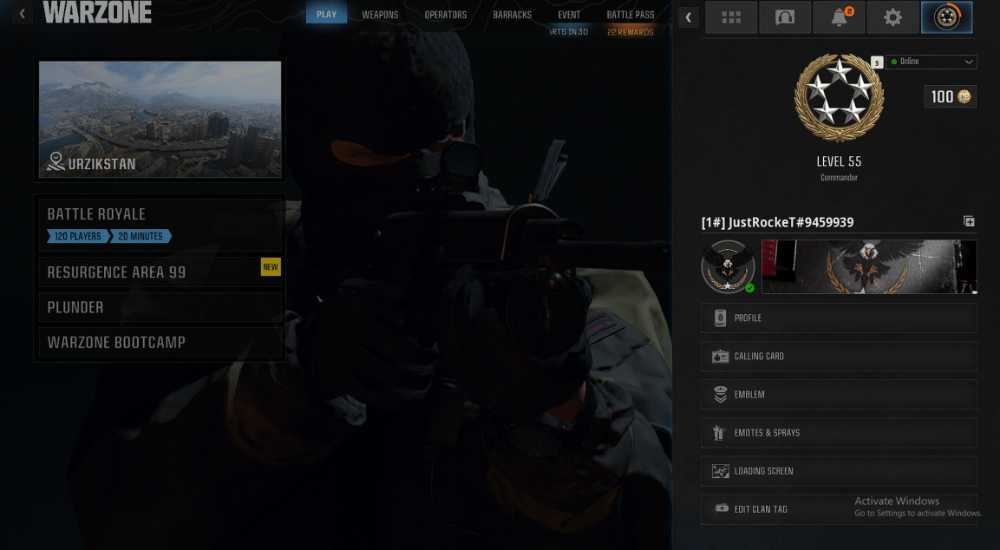Open the BARRACKS tab

(511, 15)
